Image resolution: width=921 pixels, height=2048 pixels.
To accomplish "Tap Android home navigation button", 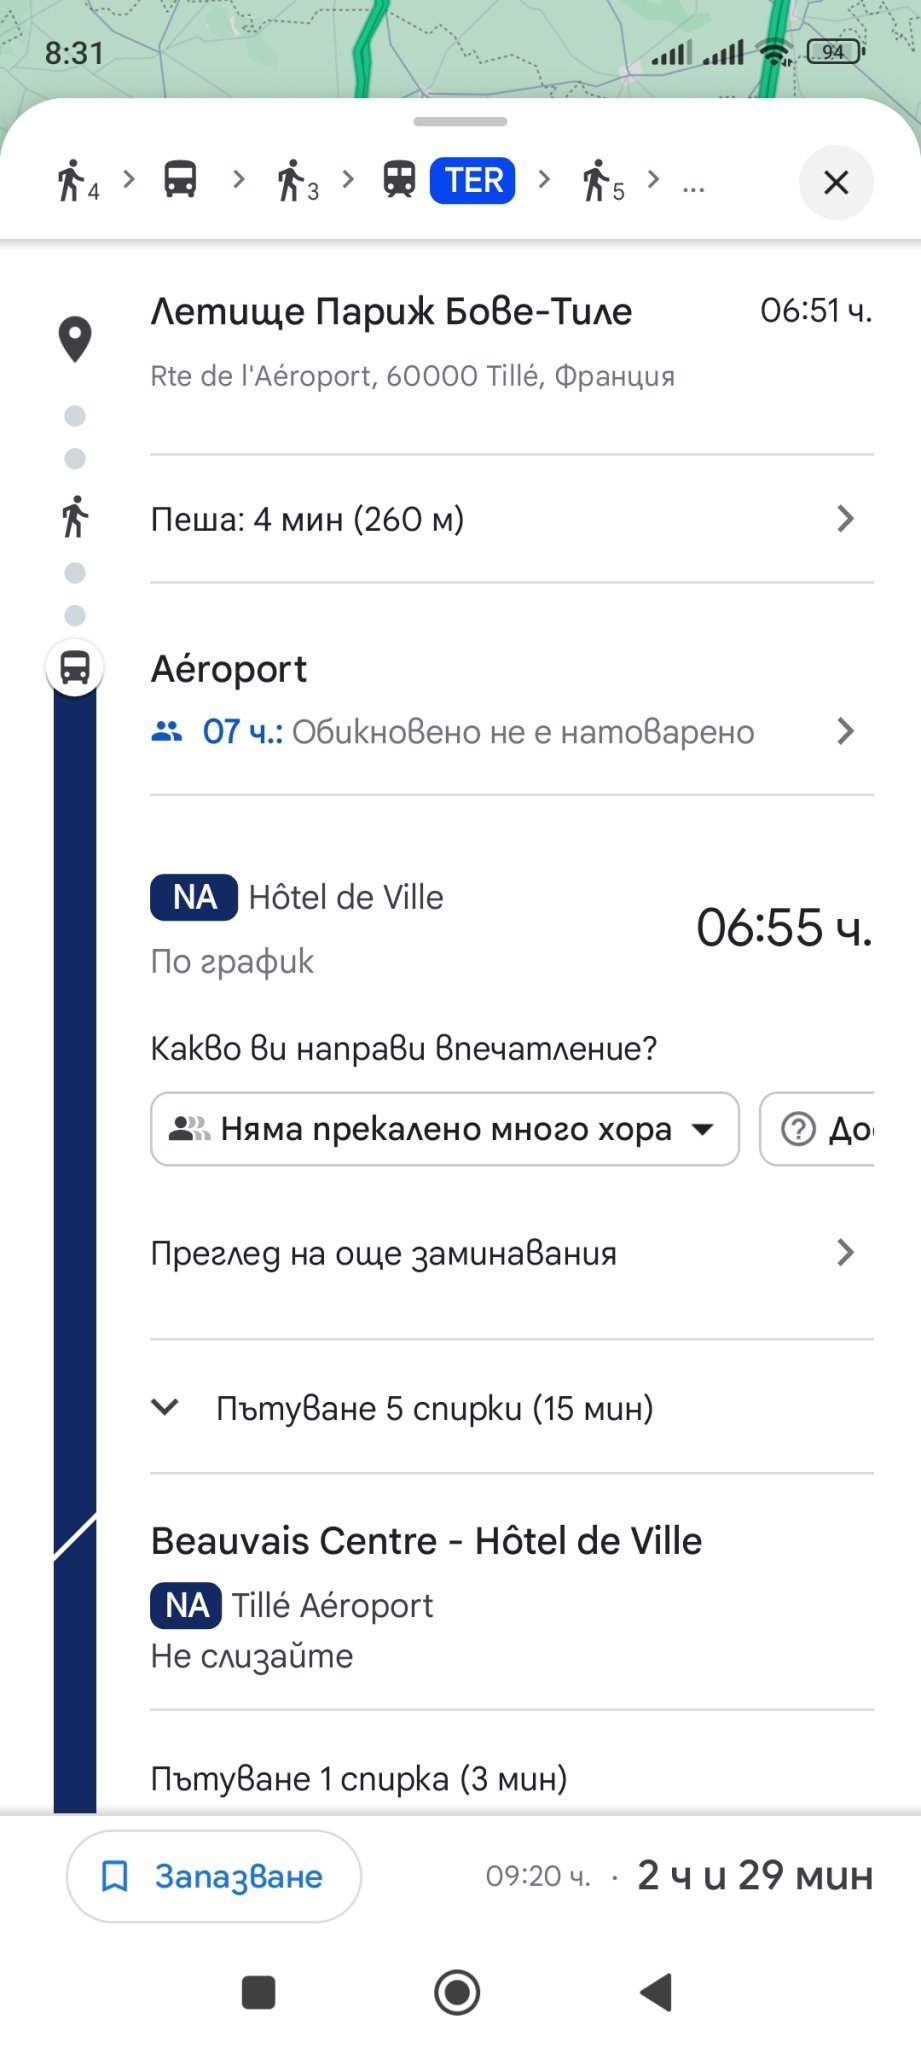I will pyautogui.click(x=458, y=1992).
